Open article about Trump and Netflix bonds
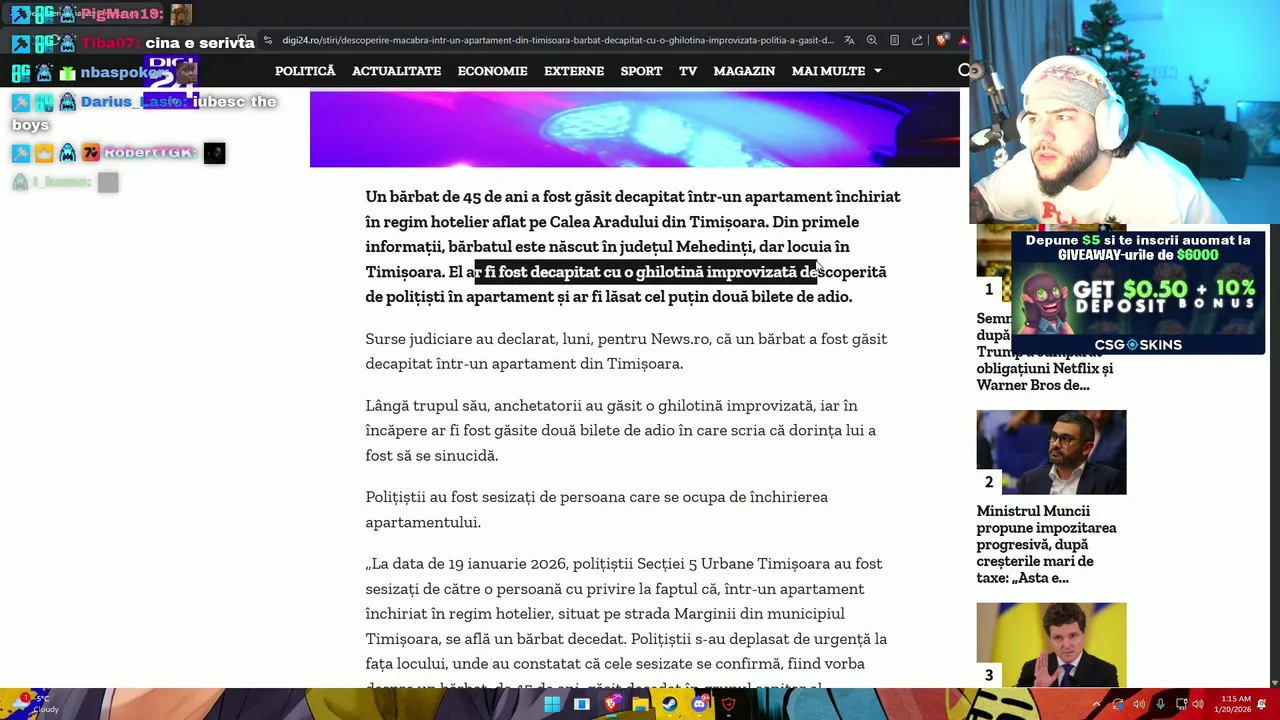This screenshot has height=720, width=1280. pos(1044,352)
